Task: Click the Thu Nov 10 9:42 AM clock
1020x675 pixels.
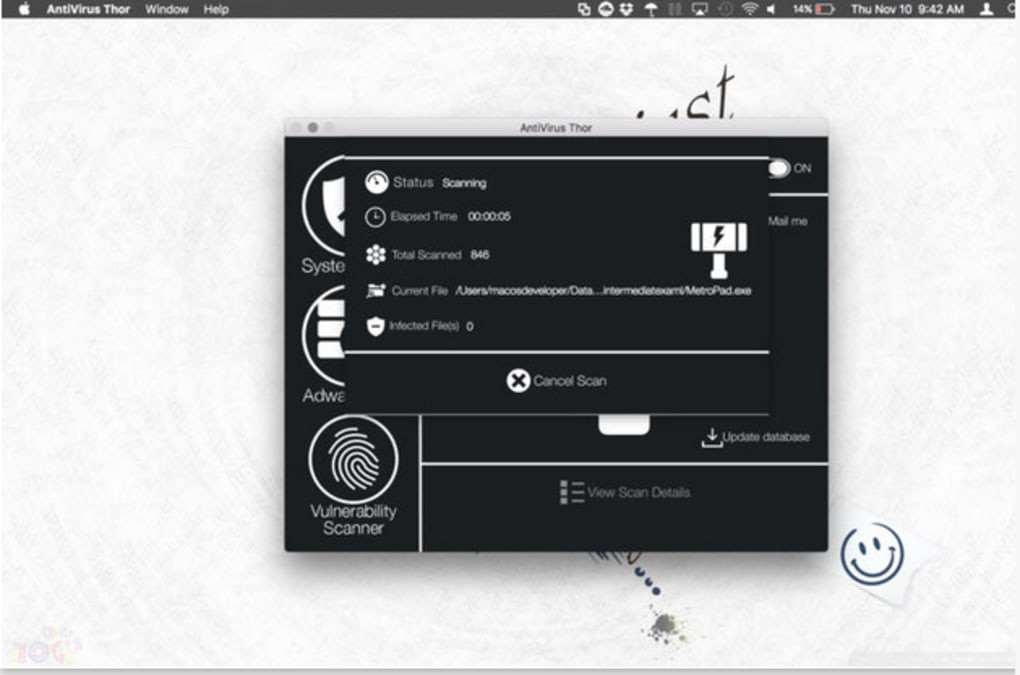Action: coord(907,9)
